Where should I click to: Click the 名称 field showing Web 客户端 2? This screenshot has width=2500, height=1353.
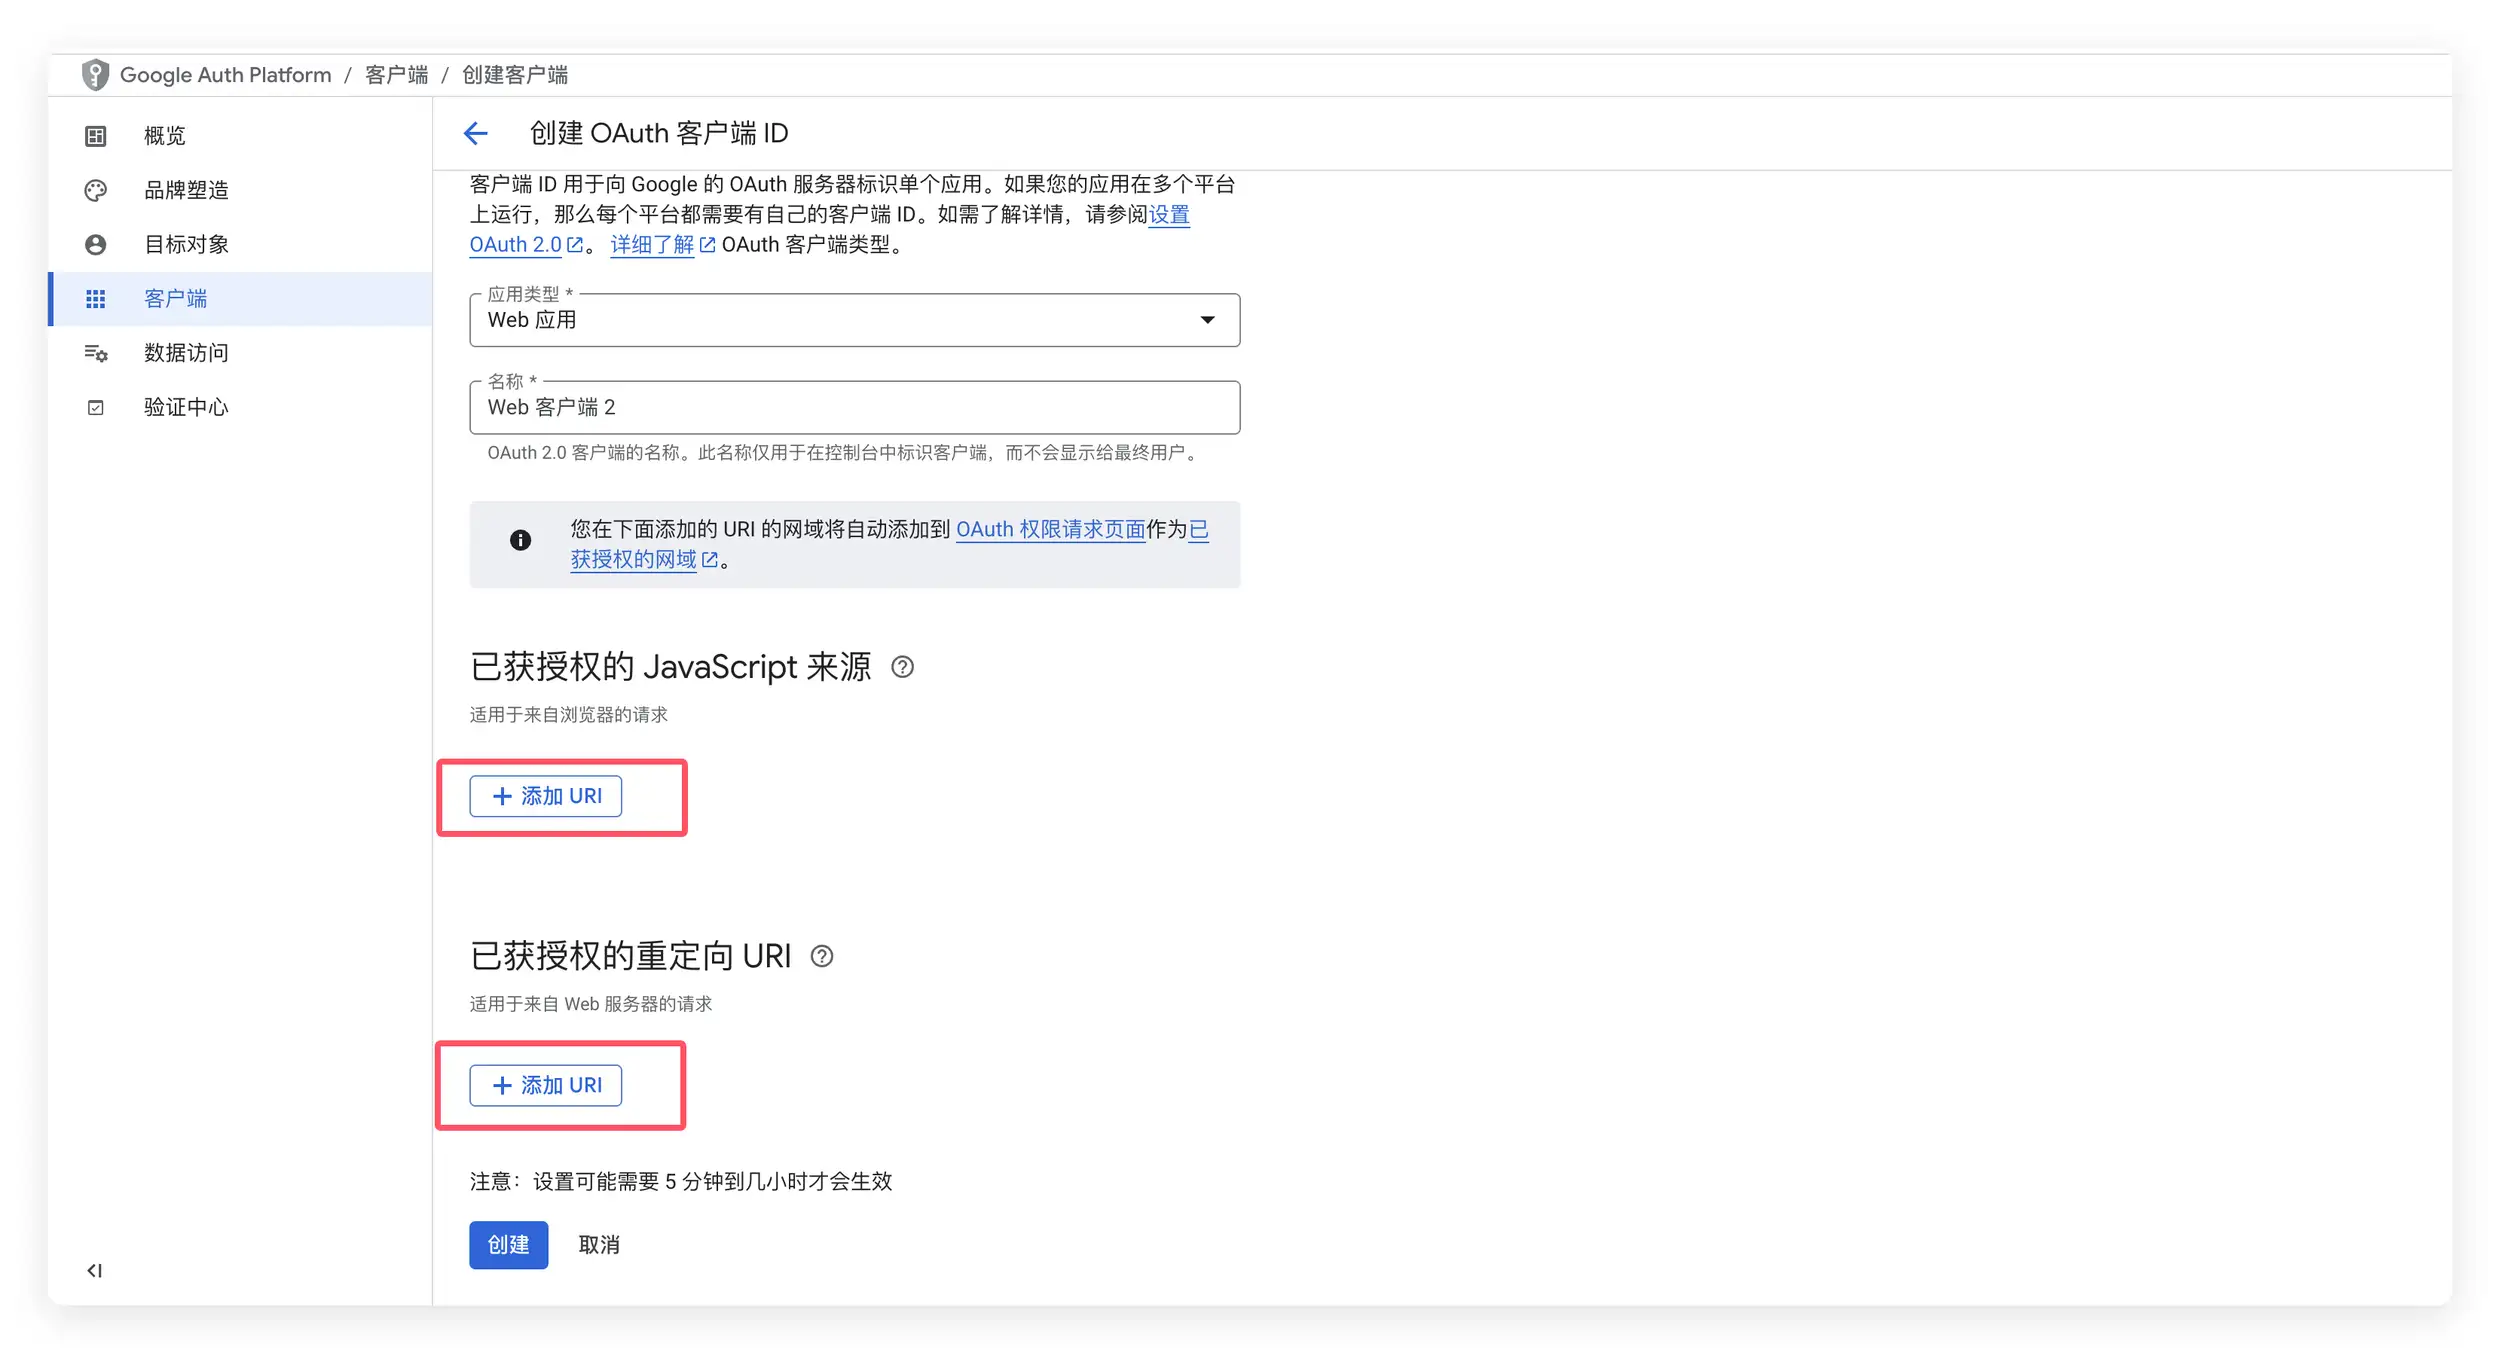coord(854,407)
